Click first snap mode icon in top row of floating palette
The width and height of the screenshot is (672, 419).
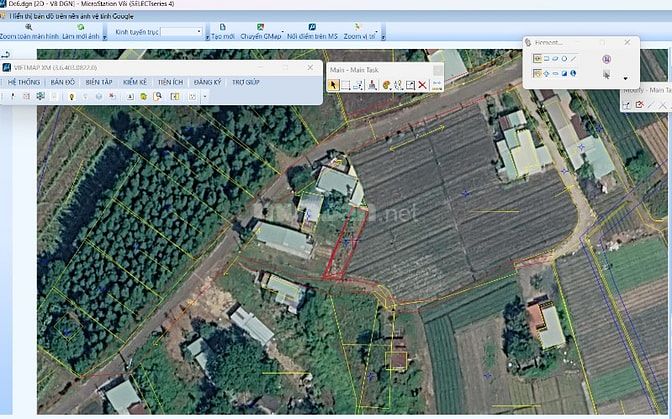537,59
